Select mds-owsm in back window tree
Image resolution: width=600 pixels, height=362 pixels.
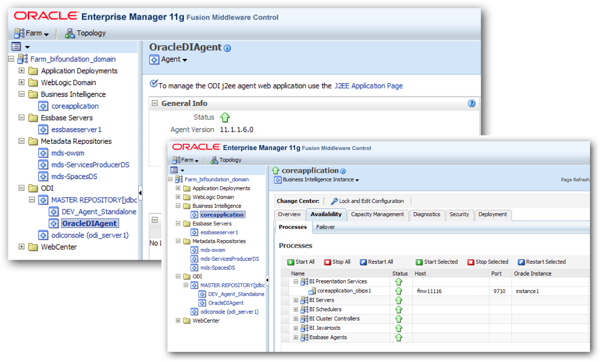click(68, 153)
